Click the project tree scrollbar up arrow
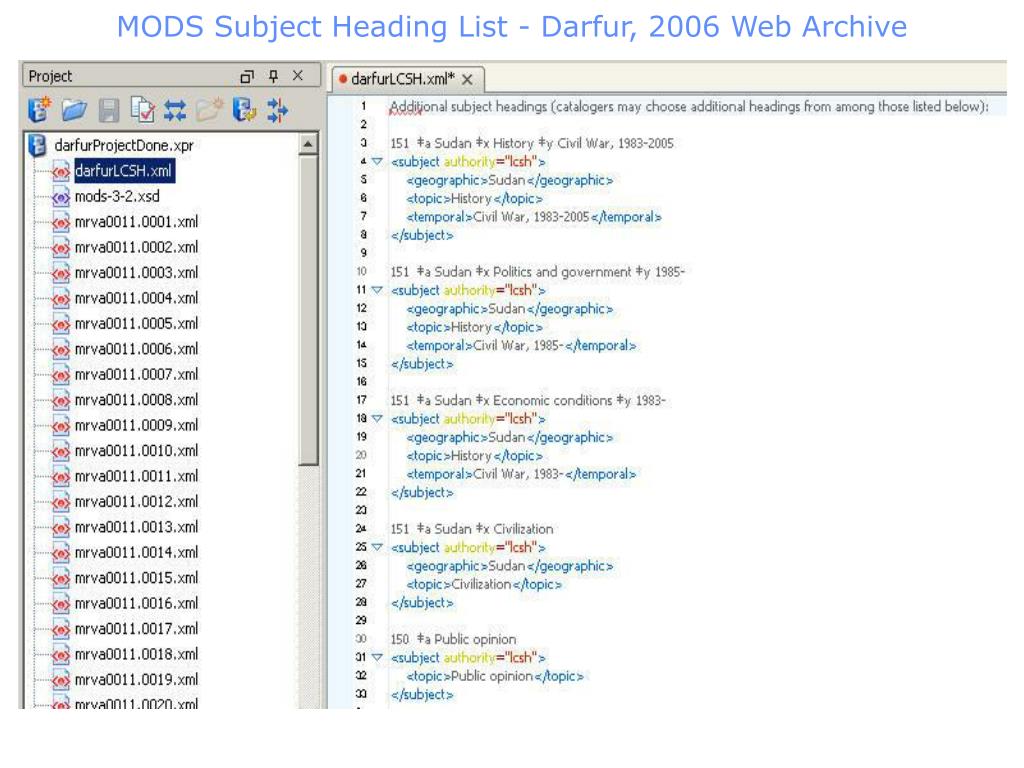This screenshot has height=768, width=1024. 308,144
